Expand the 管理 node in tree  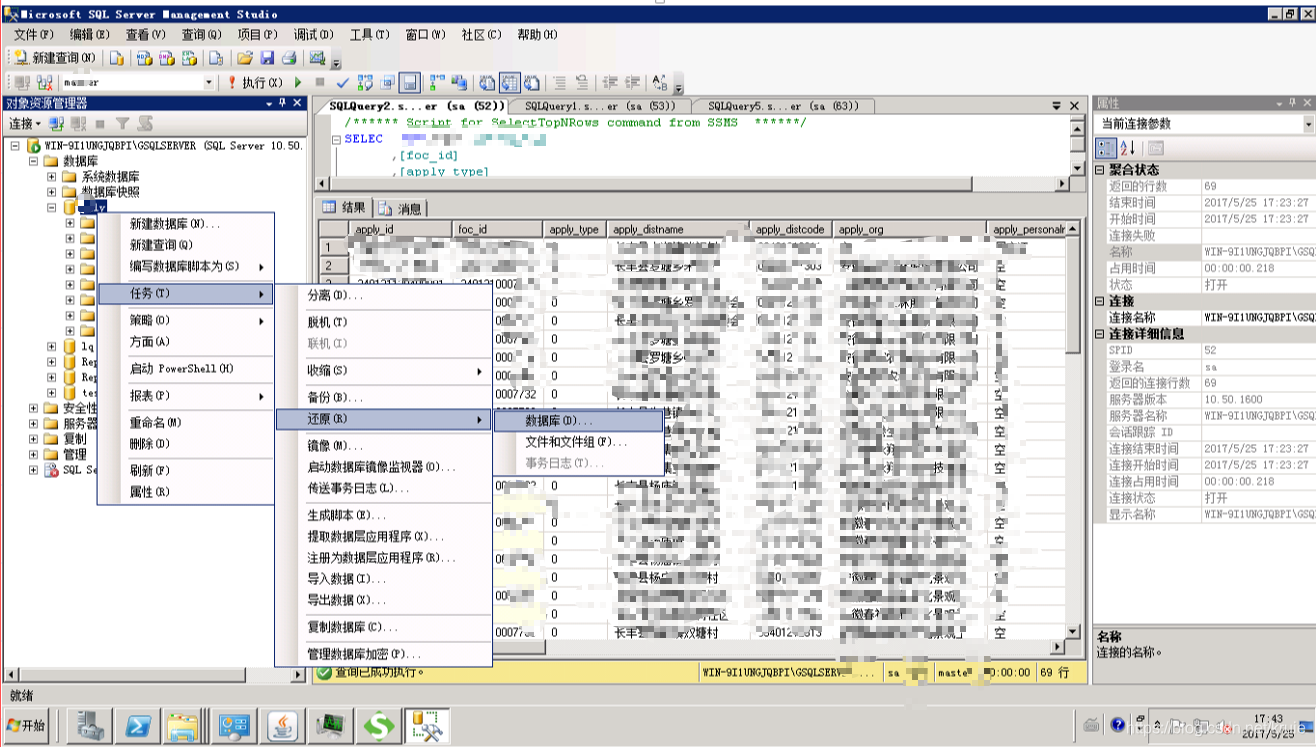click(x=34, y=454)
